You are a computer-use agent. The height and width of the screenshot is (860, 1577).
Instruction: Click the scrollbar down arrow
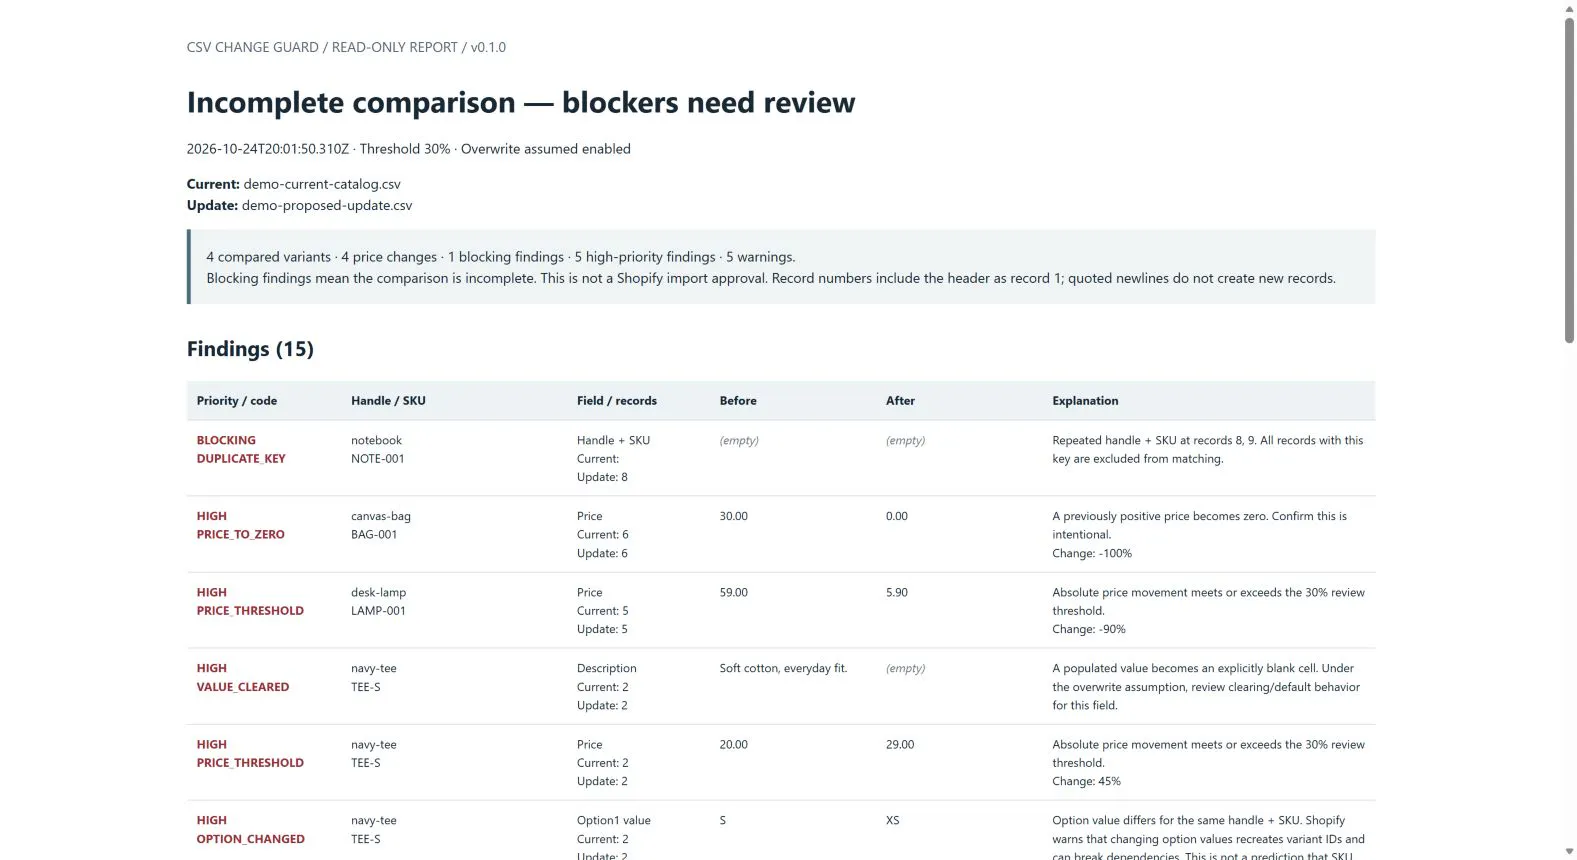pos(1569,852)
